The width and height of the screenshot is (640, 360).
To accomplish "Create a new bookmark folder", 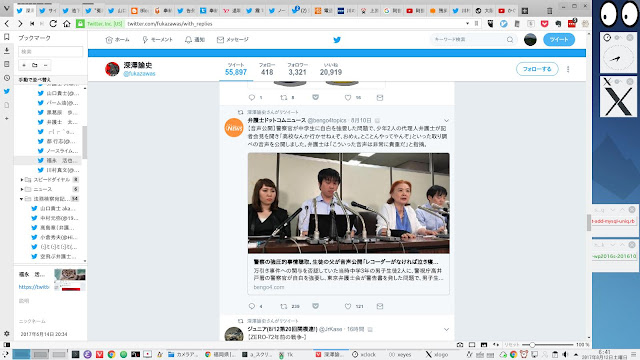I will tap(35, 65).
